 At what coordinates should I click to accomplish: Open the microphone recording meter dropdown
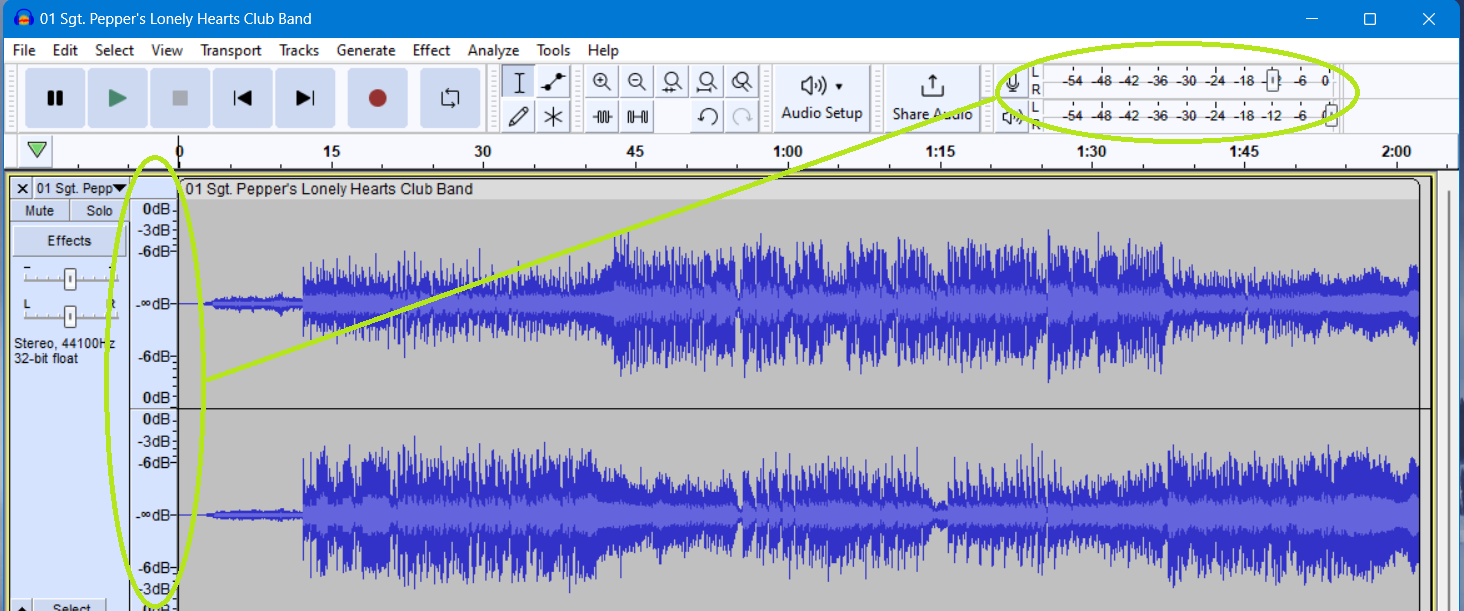(x=1012, y=83)
